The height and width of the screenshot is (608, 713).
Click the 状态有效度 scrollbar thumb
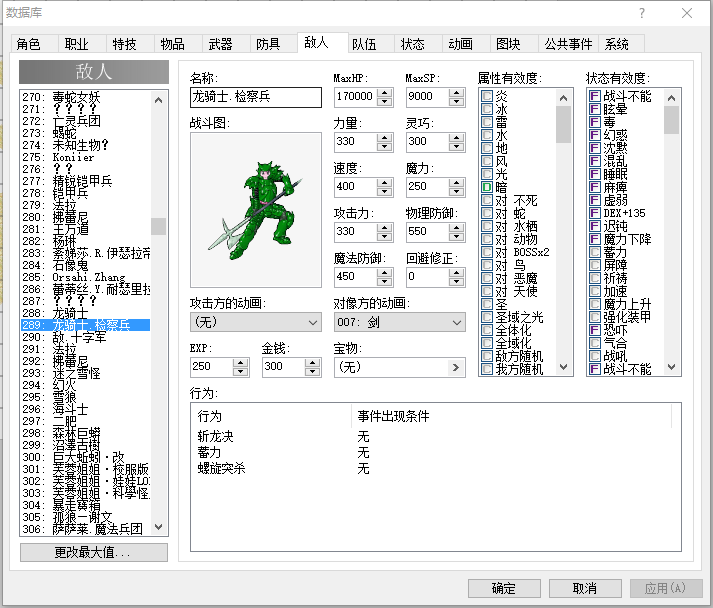(671, 120)
